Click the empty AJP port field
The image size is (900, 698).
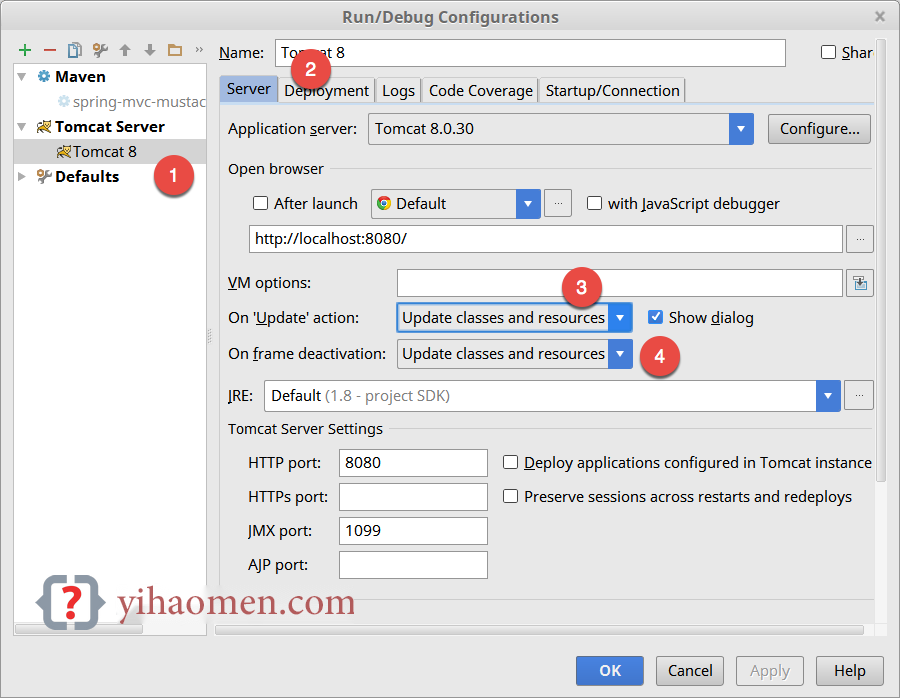pyautogui.click(x=413, y=565)
